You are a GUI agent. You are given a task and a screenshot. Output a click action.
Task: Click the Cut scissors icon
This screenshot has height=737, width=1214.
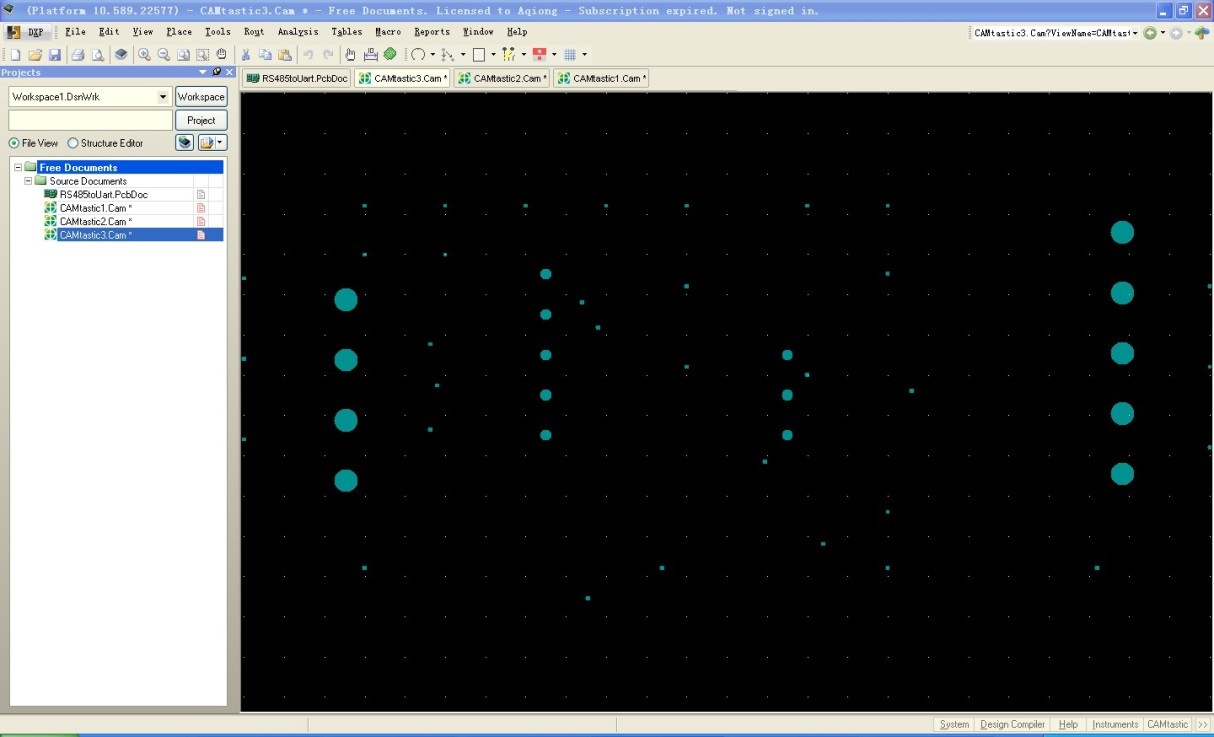(245, 54)
